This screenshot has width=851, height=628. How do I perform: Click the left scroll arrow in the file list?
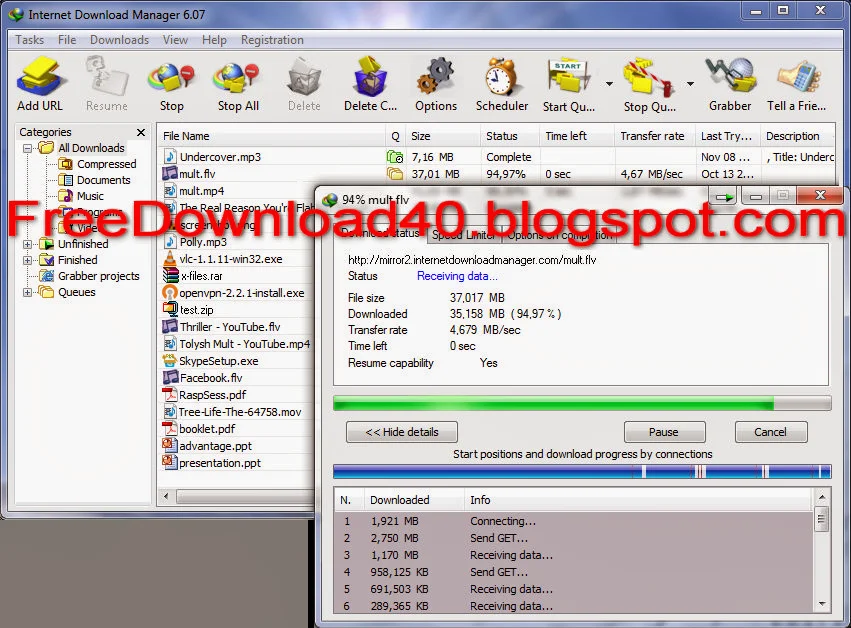tap(166, 496)
